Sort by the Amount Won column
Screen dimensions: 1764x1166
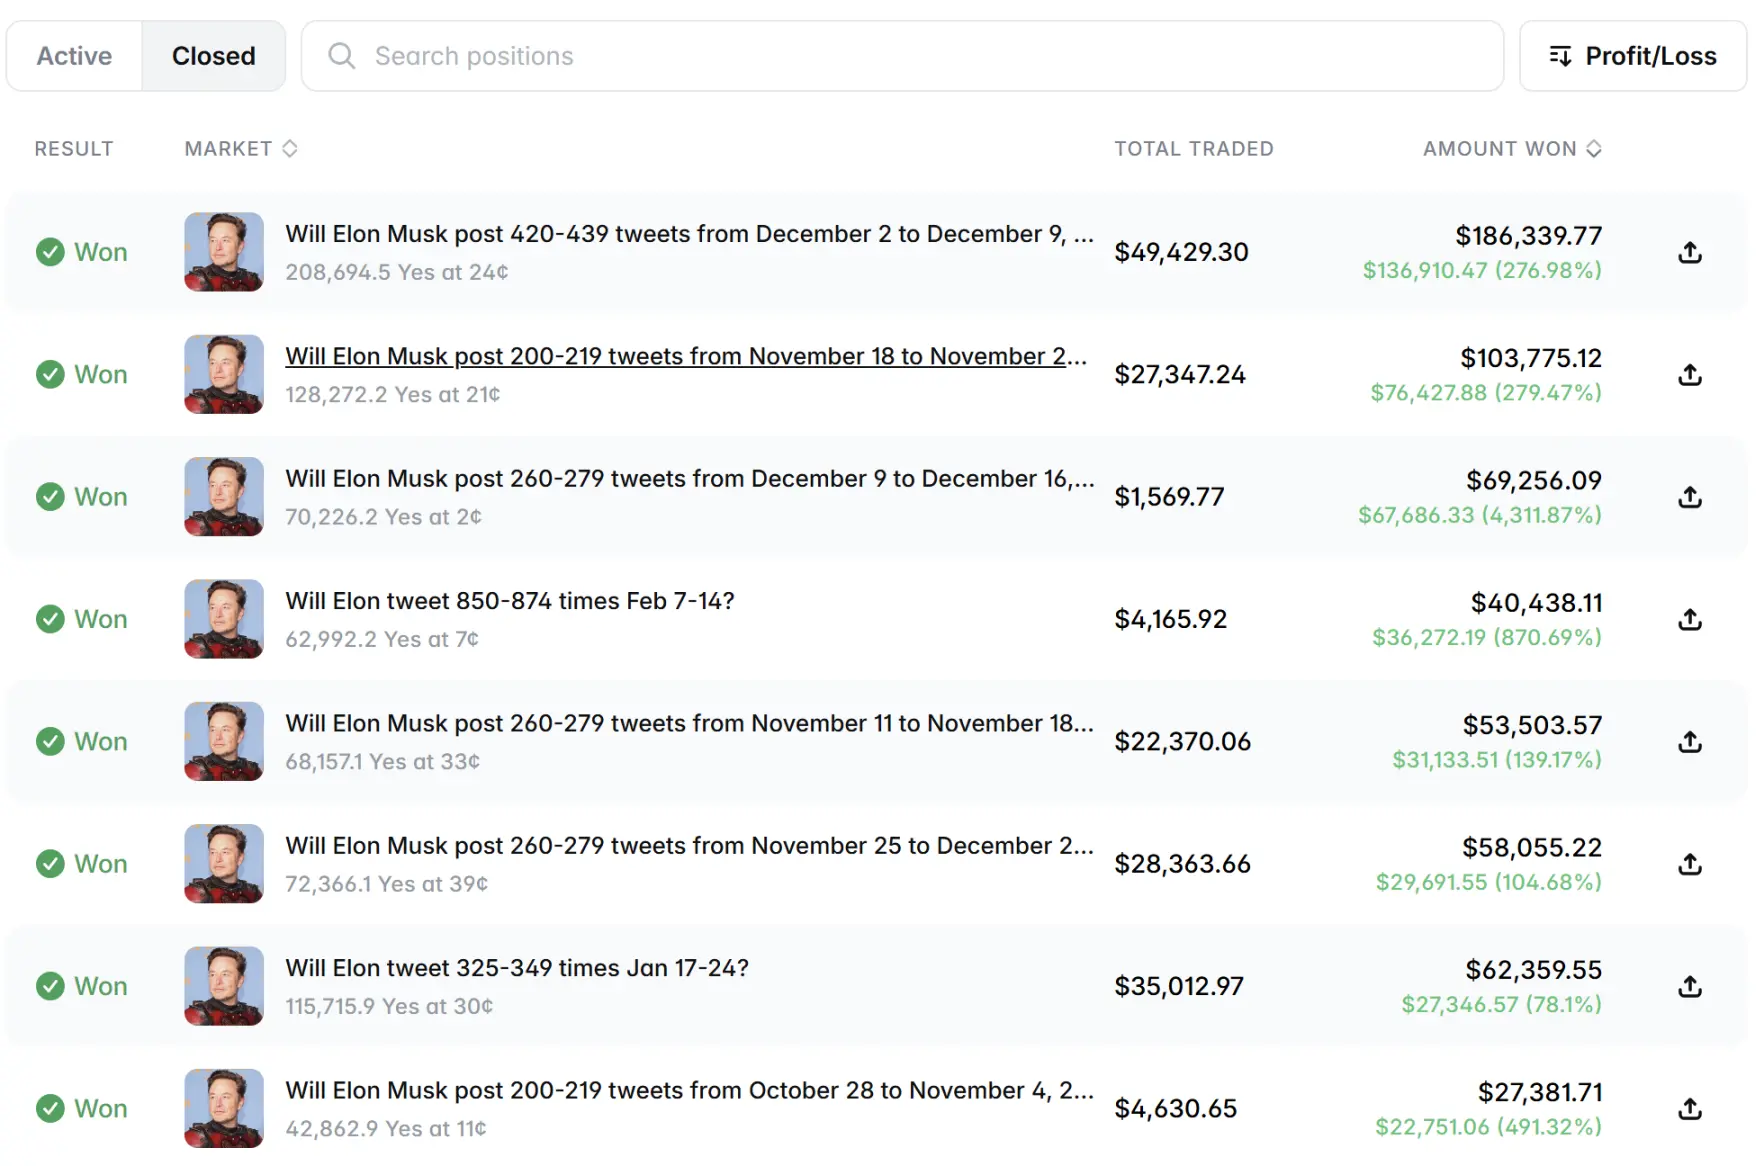coord(1511,149)
